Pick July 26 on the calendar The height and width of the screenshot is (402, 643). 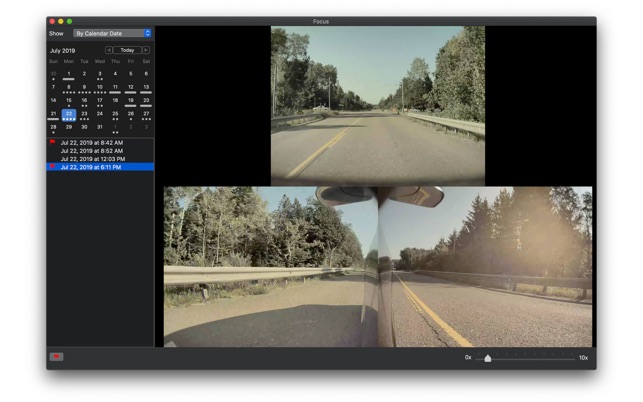coord(130,114)
